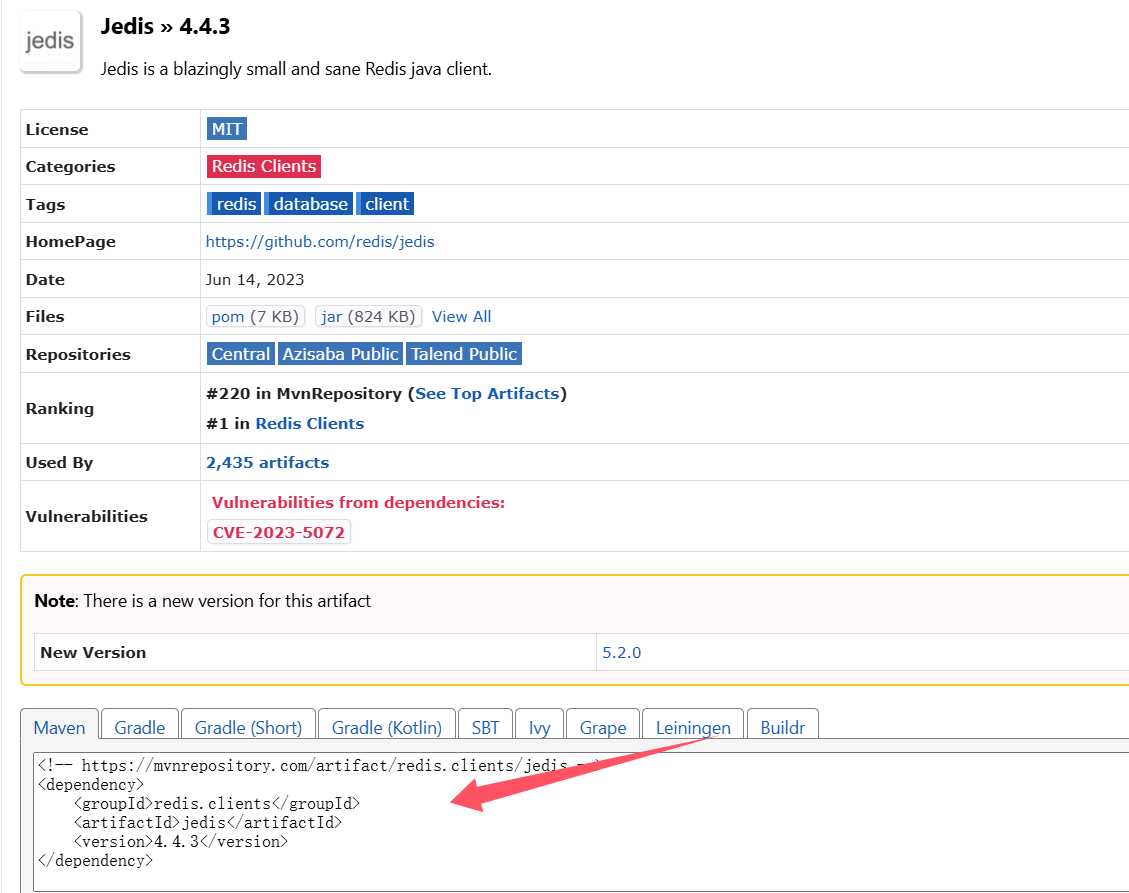
Task: Click the groupId redis.clients line
Action: (217, 803)
